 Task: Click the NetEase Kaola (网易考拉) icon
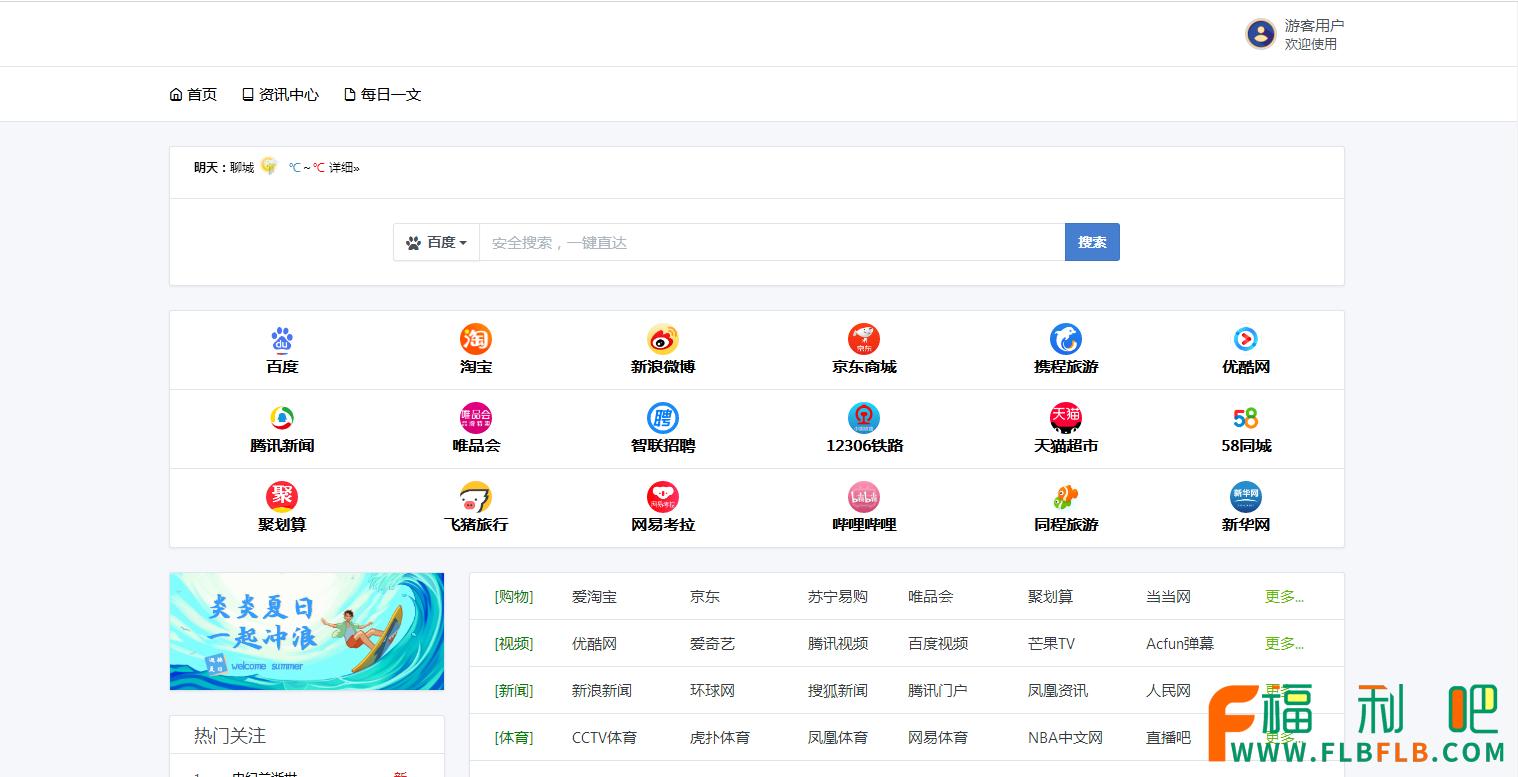tap(663, 497)
